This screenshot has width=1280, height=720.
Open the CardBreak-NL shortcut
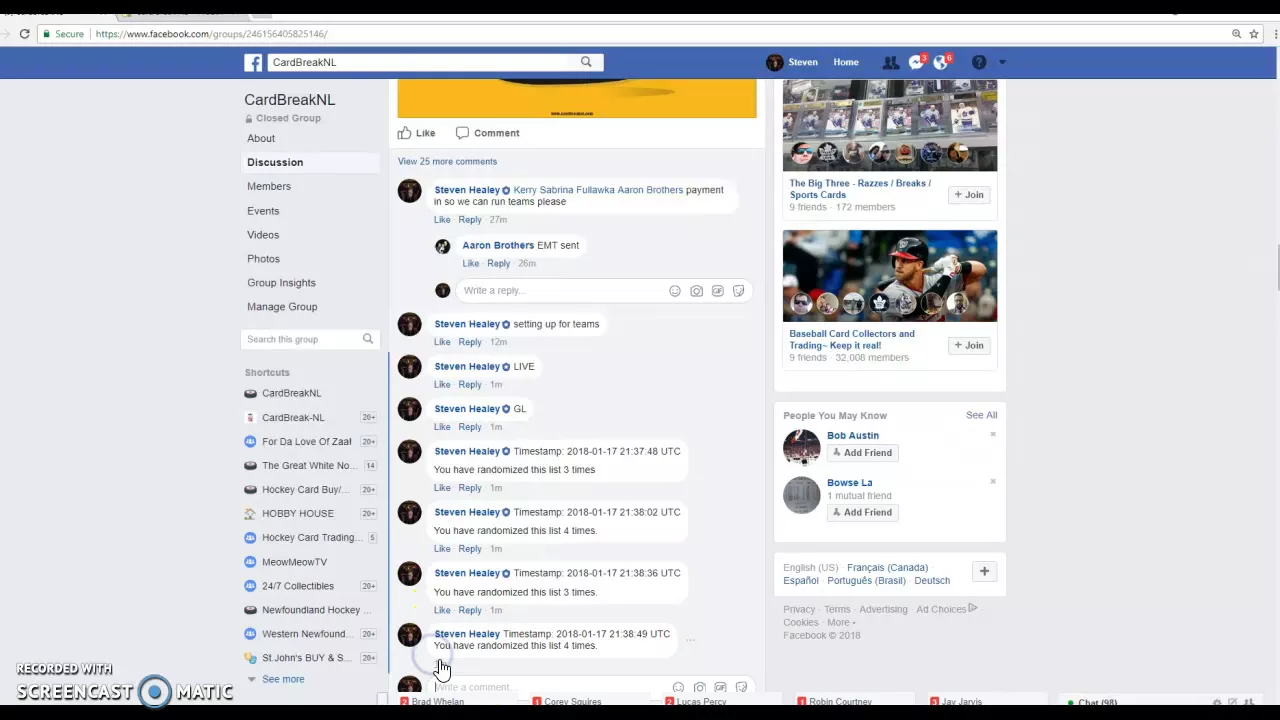[293, 418]
